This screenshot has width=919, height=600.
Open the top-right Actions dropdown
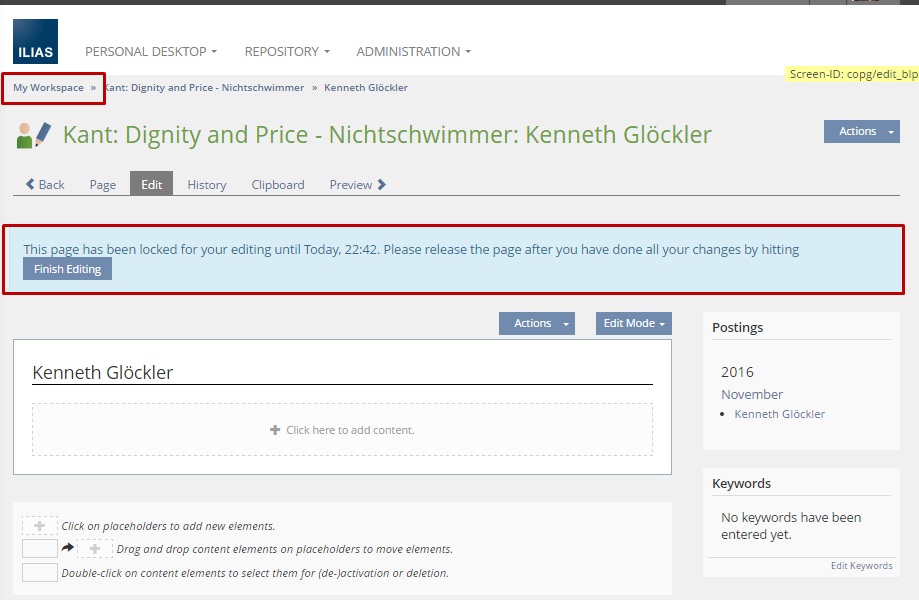(861, 131)
